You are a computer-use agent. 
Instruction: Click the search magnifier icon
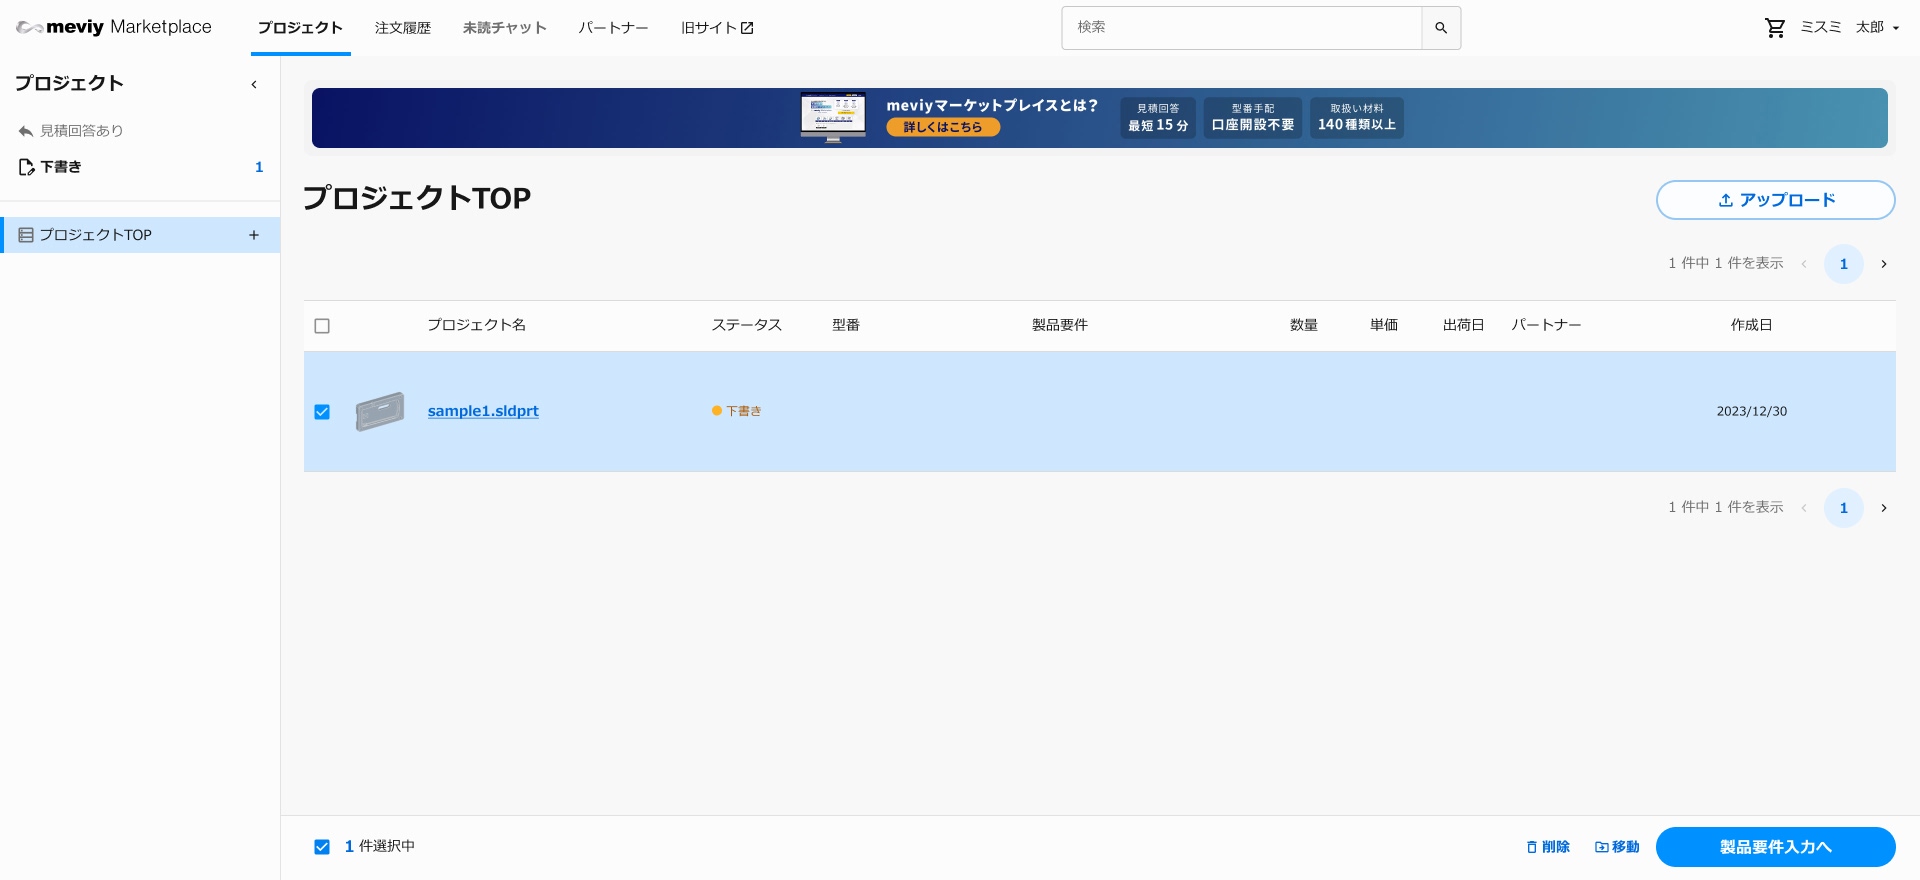(x=1441, y=28)
